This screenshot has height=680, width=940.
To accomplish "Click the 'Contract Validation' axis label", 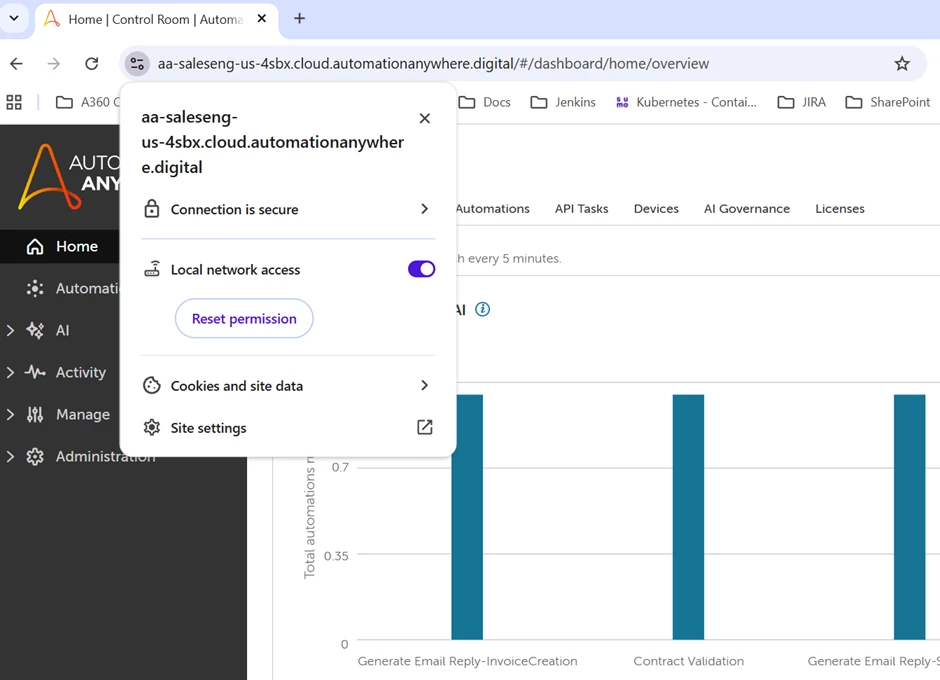I will [x=688, y=661].
